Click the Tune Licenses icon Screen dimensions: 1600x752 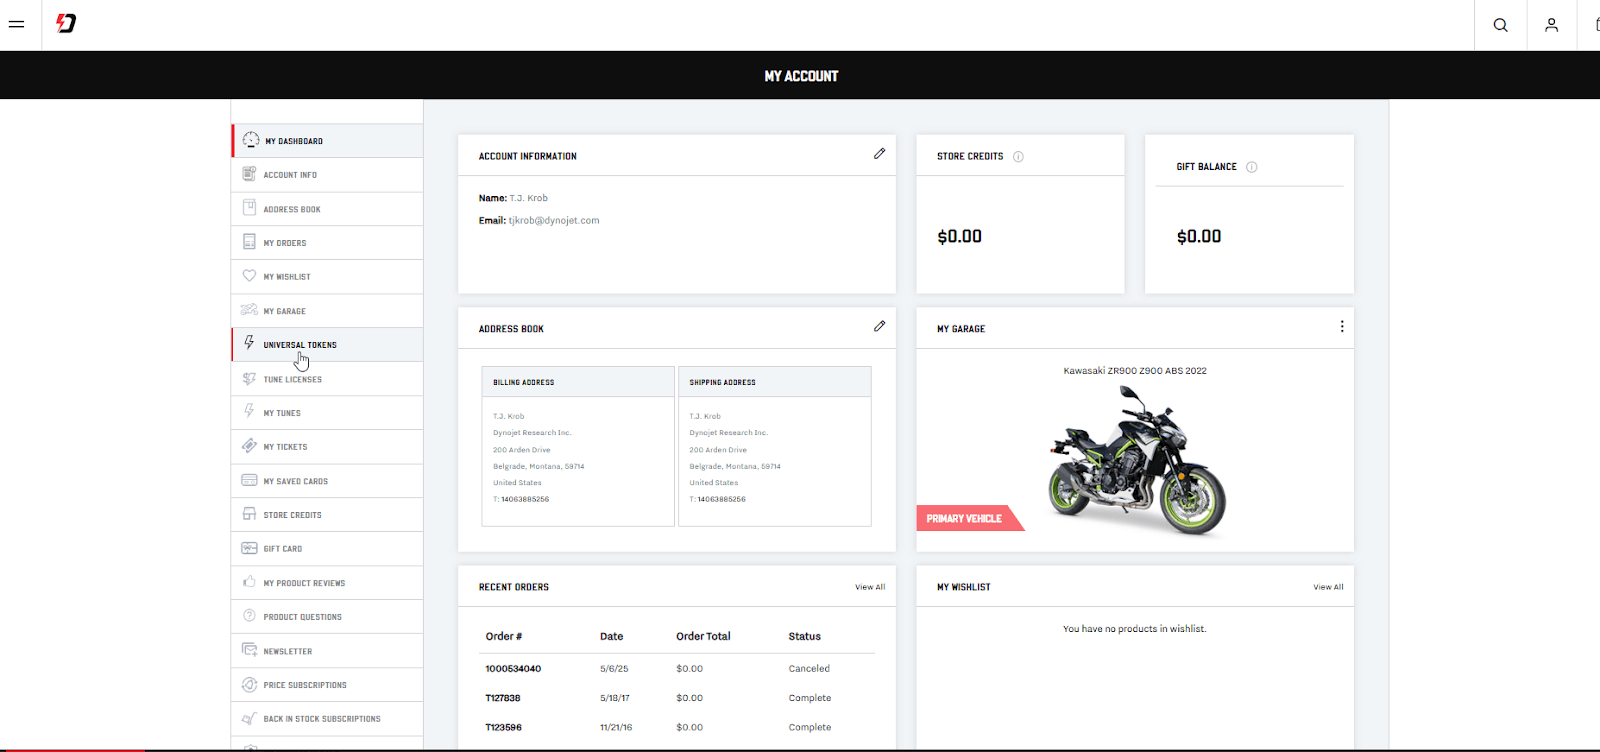[x=249, y=378]
